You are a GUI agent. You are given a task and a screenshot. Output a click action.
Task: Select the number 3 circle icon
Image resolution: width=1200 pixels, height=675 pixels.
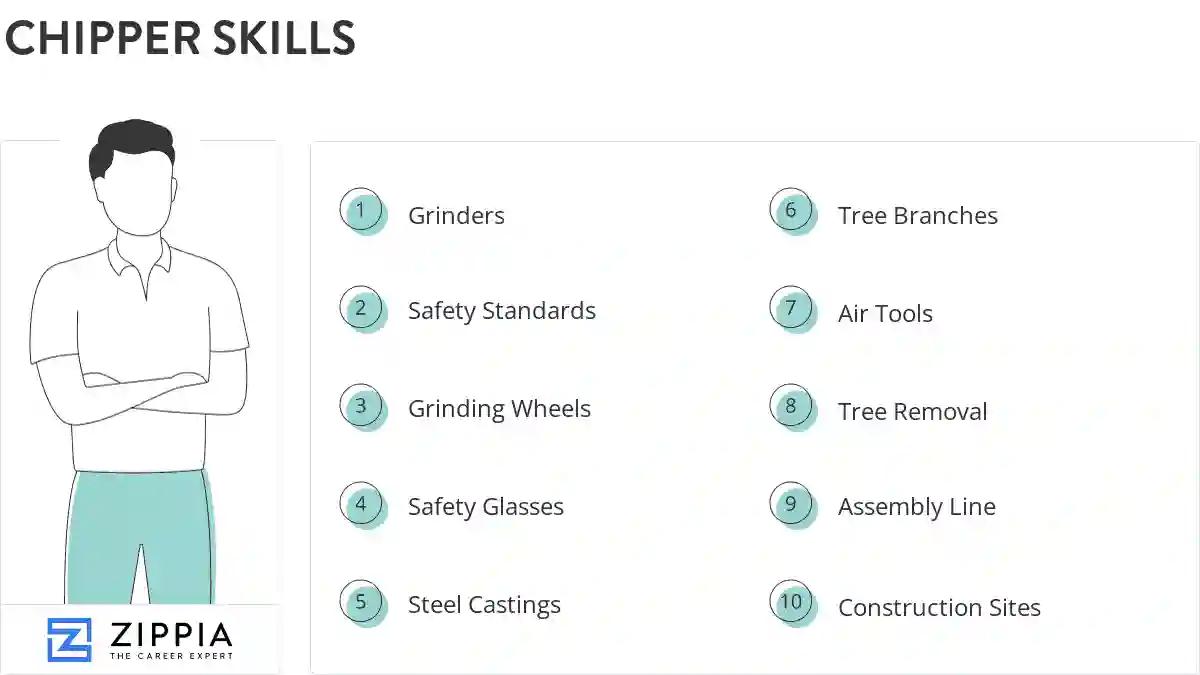click(x=361, y=406)
